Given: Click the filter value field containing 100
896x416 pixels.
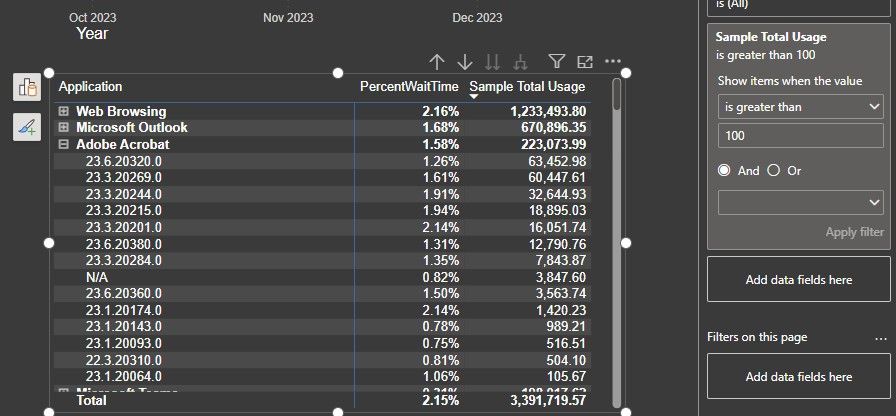Looking at the screenshot, I should click(x=801, y=136).
